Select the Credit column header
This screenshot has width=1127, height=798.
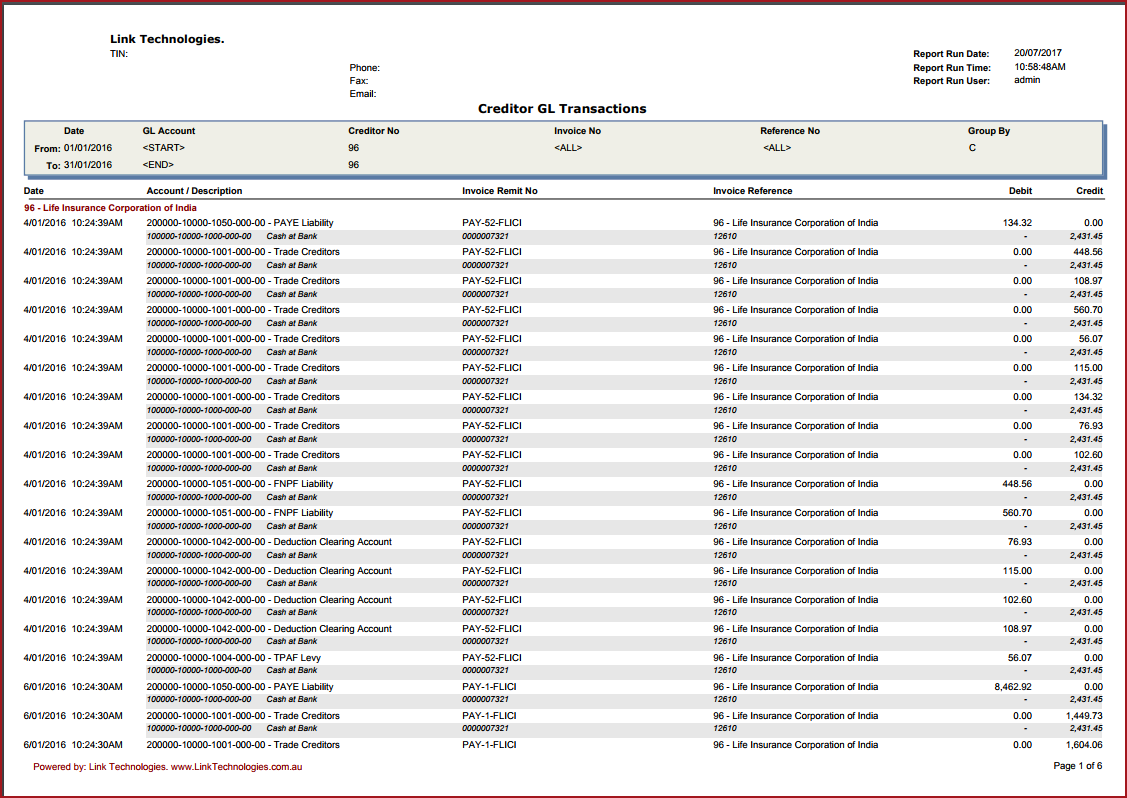point(1089,191)
